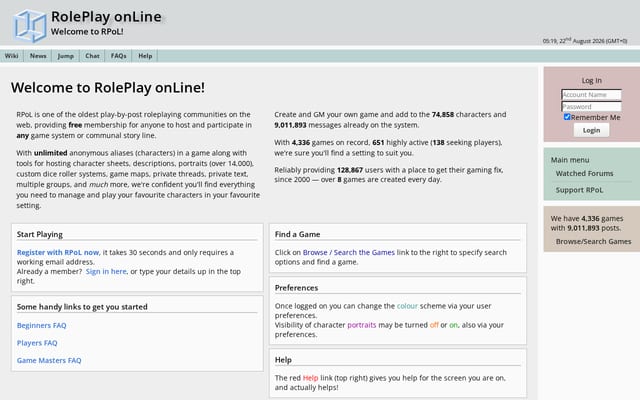This screenshot has width=640, height=400.
Task: Open the Help menu item
Action: [145, 56]
